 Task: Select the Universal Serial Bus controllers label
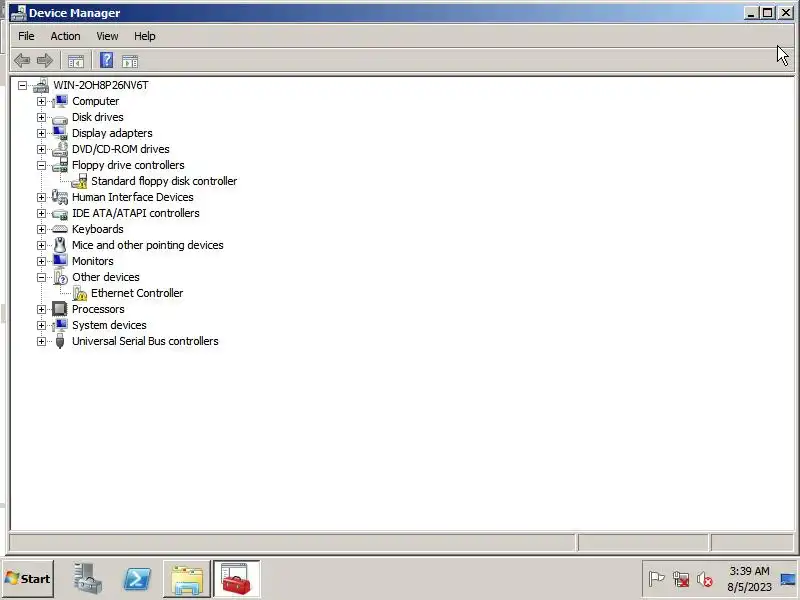(x=145, y=341)
